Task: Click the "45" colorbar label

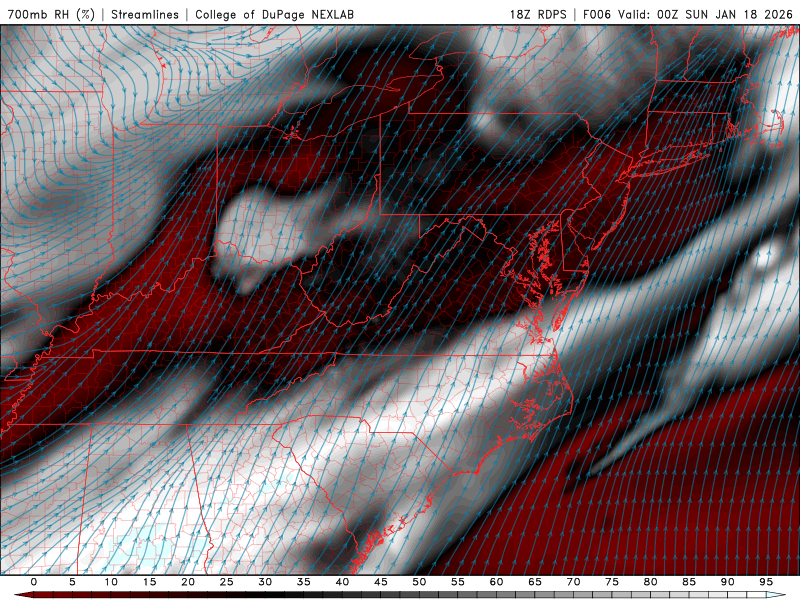Action: (x=381, y=582)
